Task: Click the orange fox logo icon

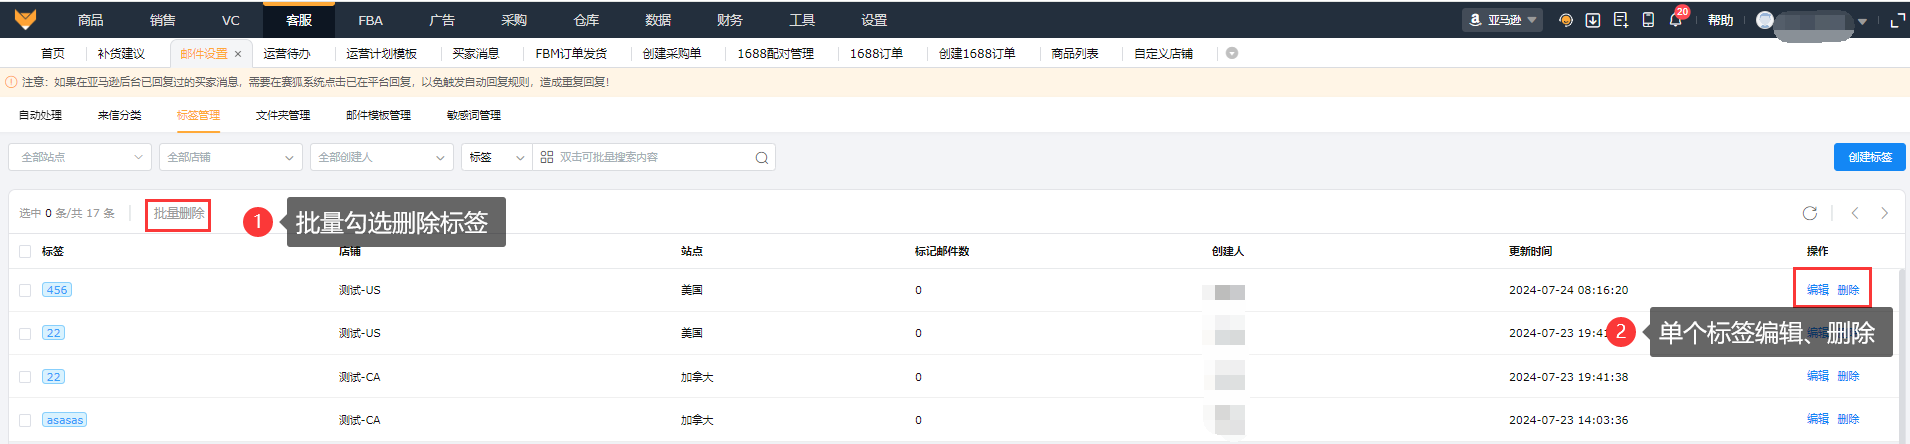Action: (25, 19)
